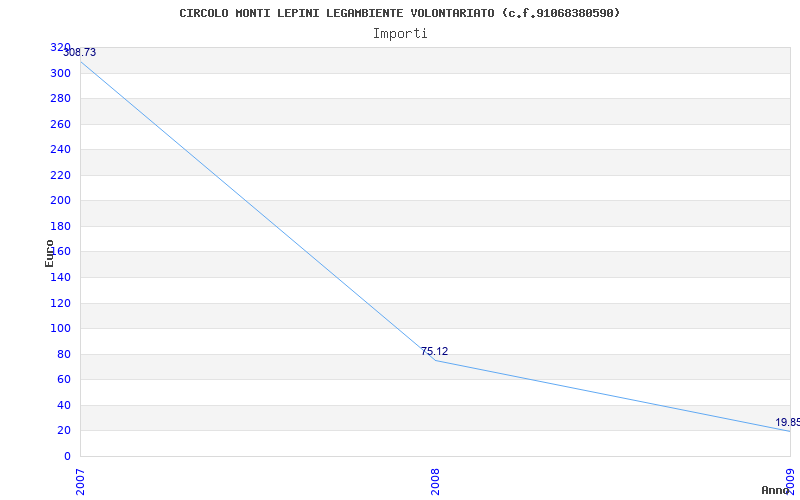Click the 'Anno' x-axis title
800x500 pixels.
775,490
